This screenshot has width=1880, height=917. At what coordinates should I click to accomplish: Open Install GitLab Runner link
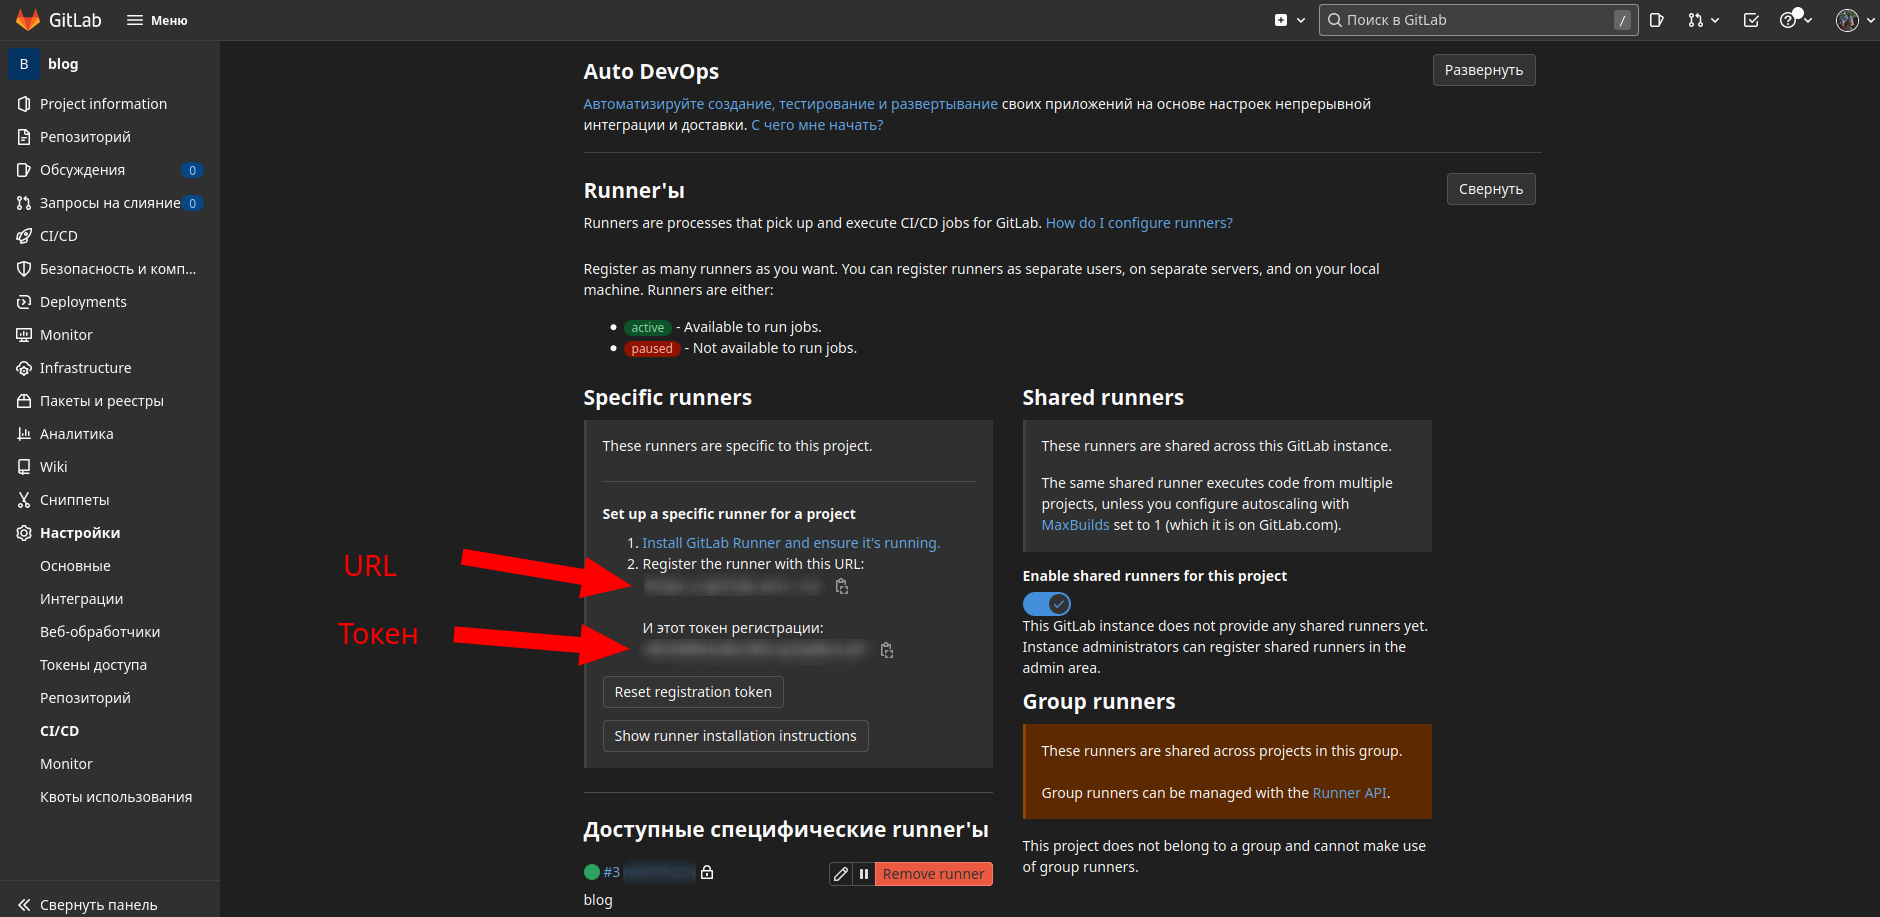791,543
